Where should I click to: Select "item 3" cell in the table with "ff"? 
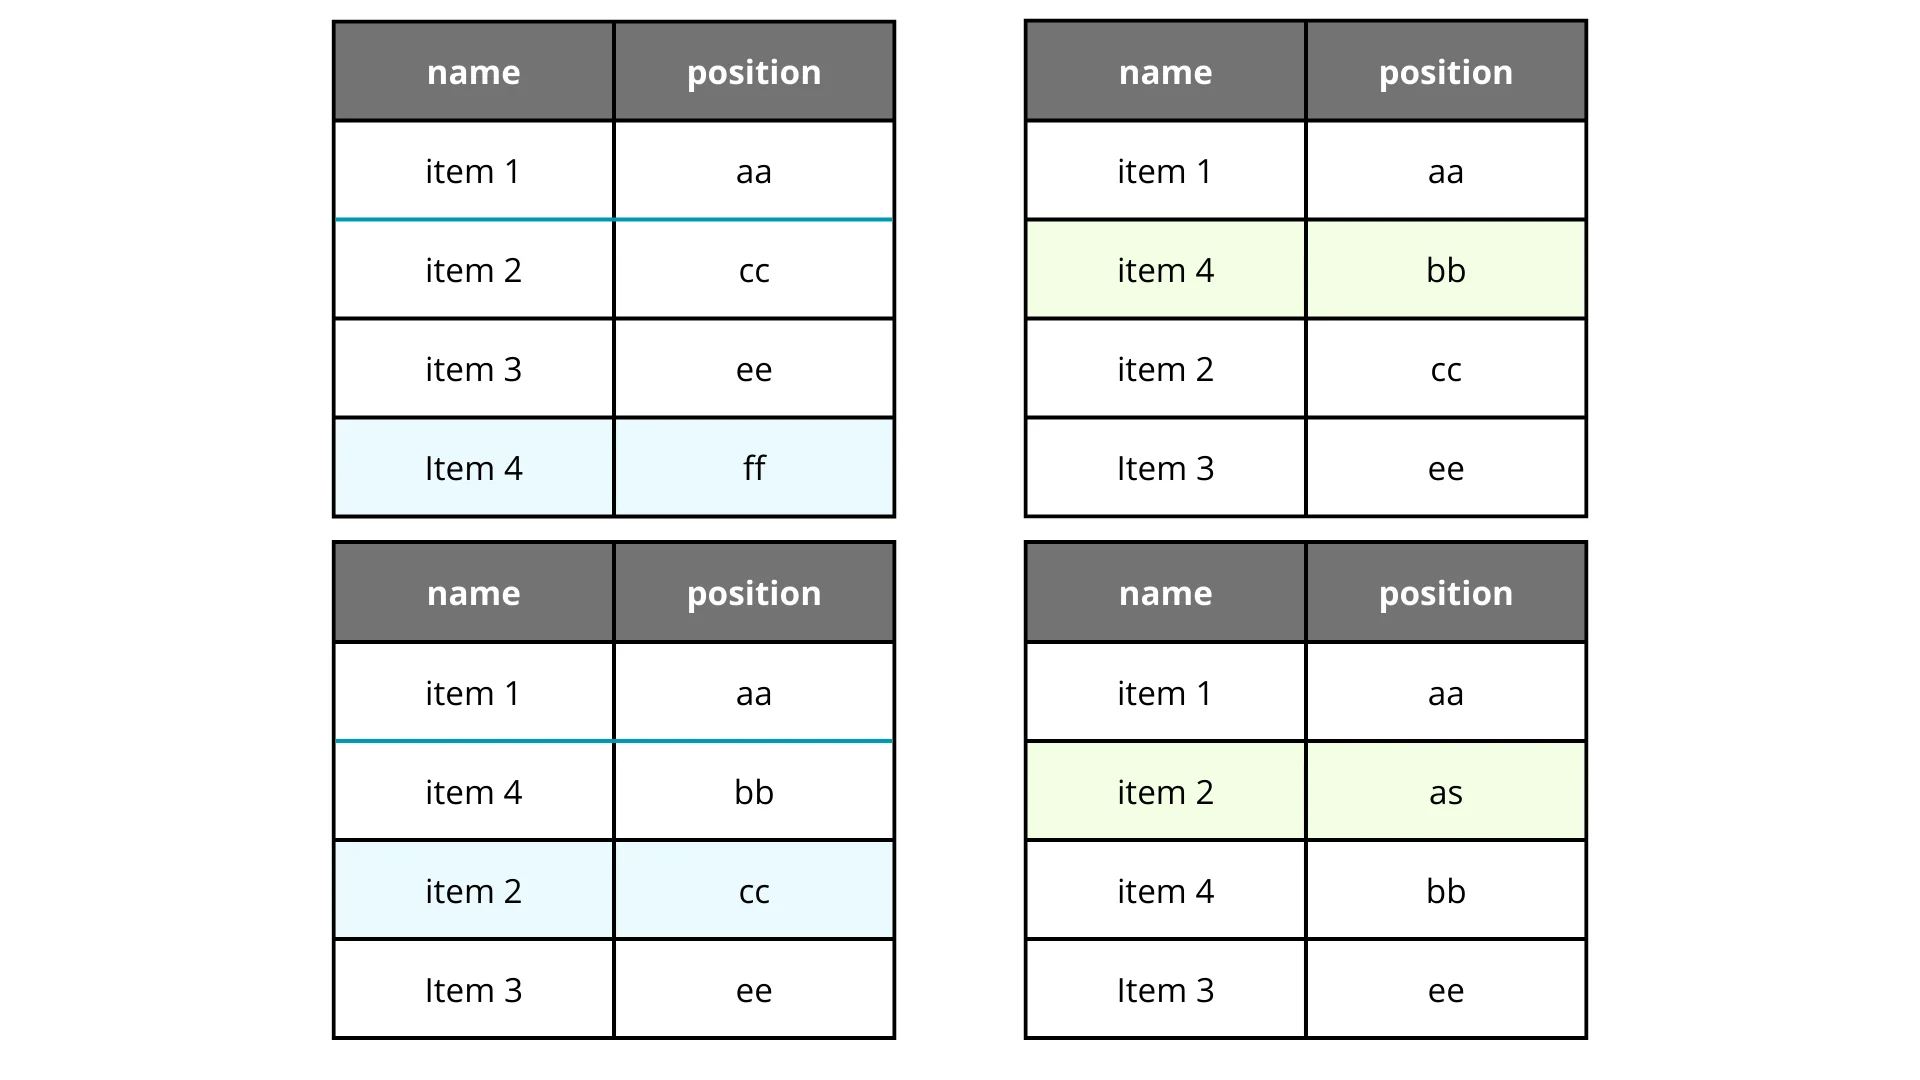[473, 369]
